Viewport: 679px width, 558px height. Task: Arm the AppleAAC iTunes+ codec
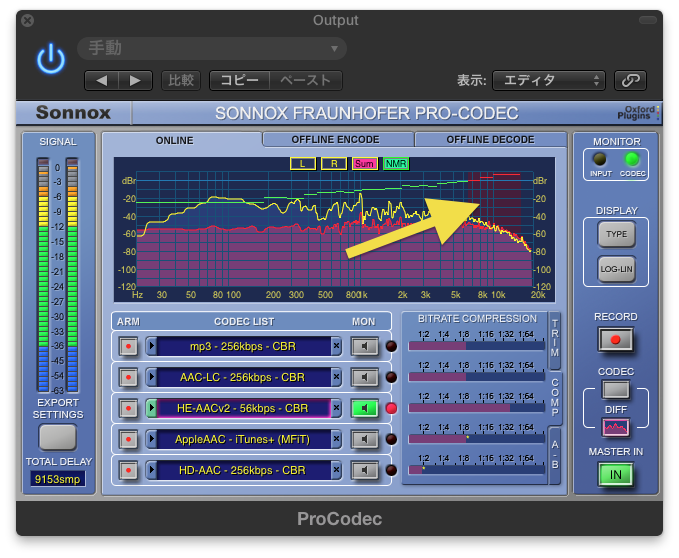point(128,439)
